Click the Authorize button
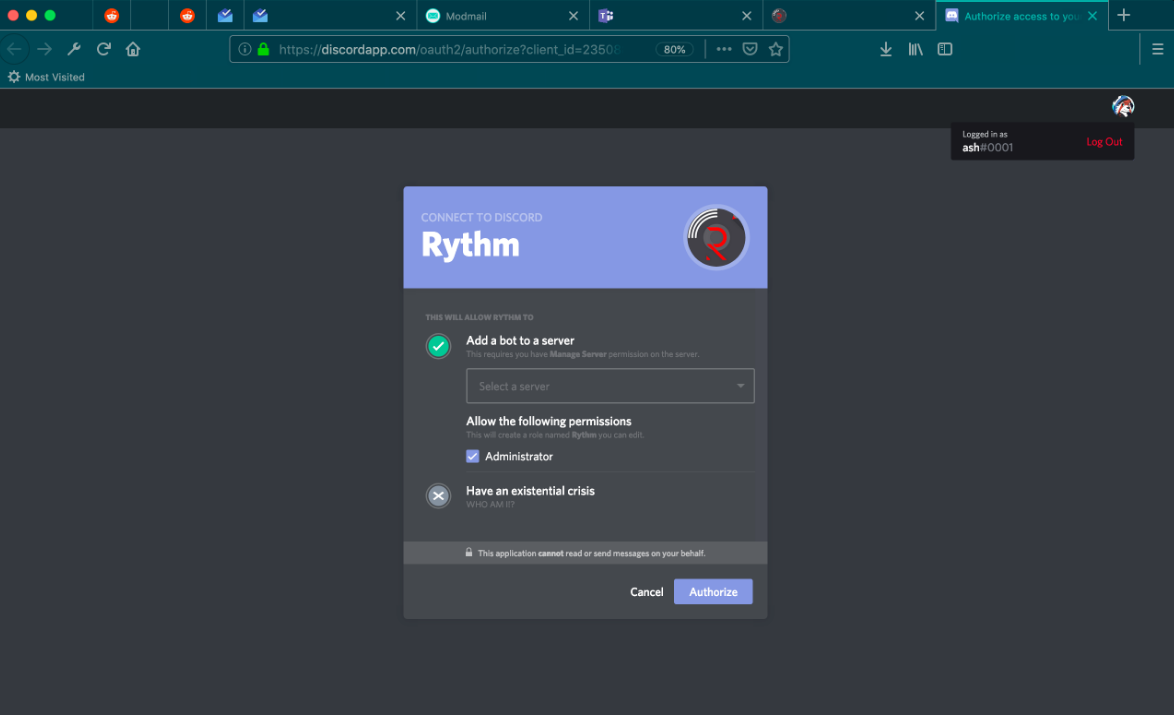1174x715 pixels. [713, 592]
